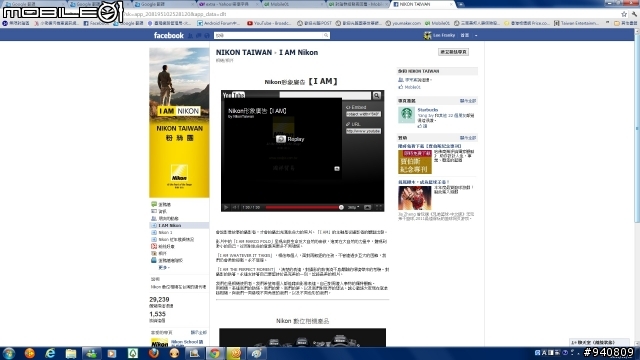Click the Chrome bookmark star icon
The image size is (640, 360).
pyautogui.click(x=624, y=14)
